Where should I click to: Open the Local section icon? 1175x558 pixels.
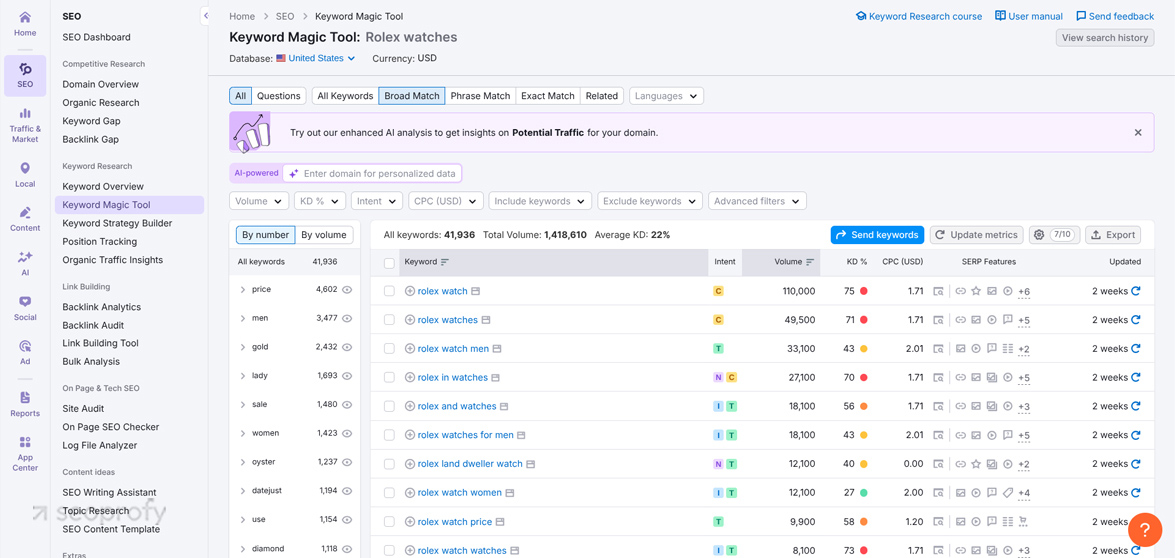[x=25, y=176]
